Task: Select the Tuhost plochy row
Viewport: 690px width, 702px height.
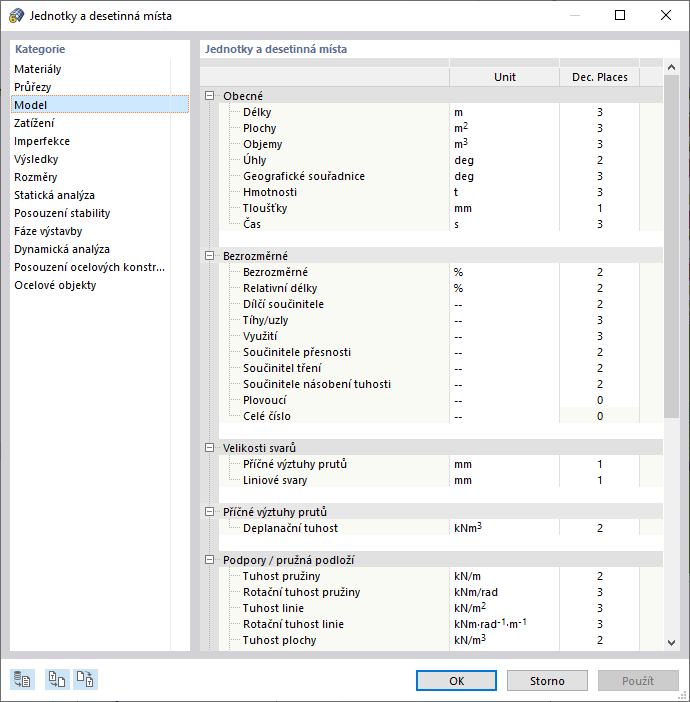Action: click(441, 640)
